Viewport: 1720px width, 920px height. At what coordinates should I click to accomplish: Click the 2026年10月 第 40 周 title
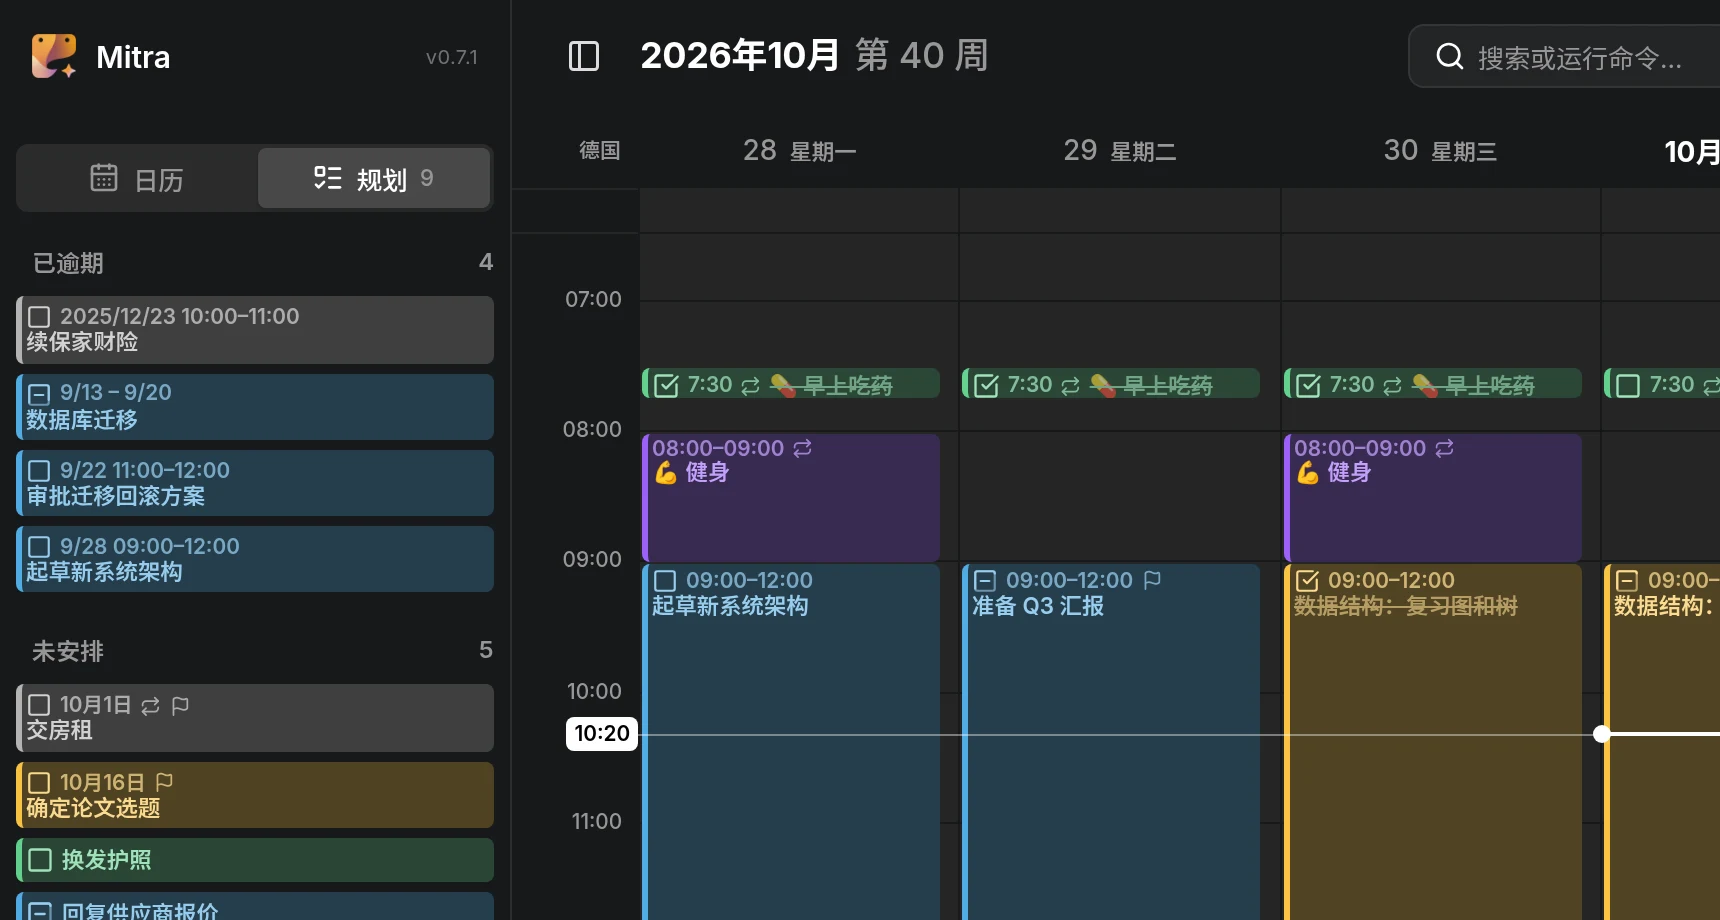click(x=814, y=56)
